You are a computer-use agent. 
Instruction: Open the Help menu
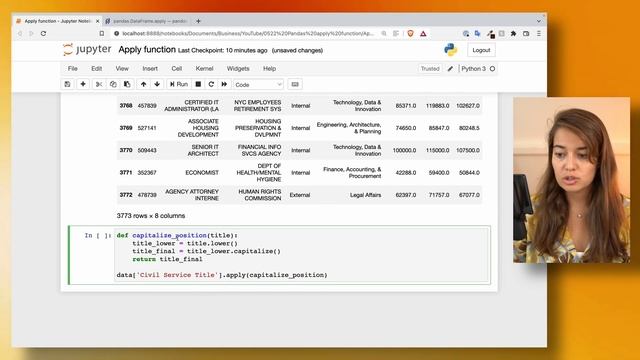[269, 69]
